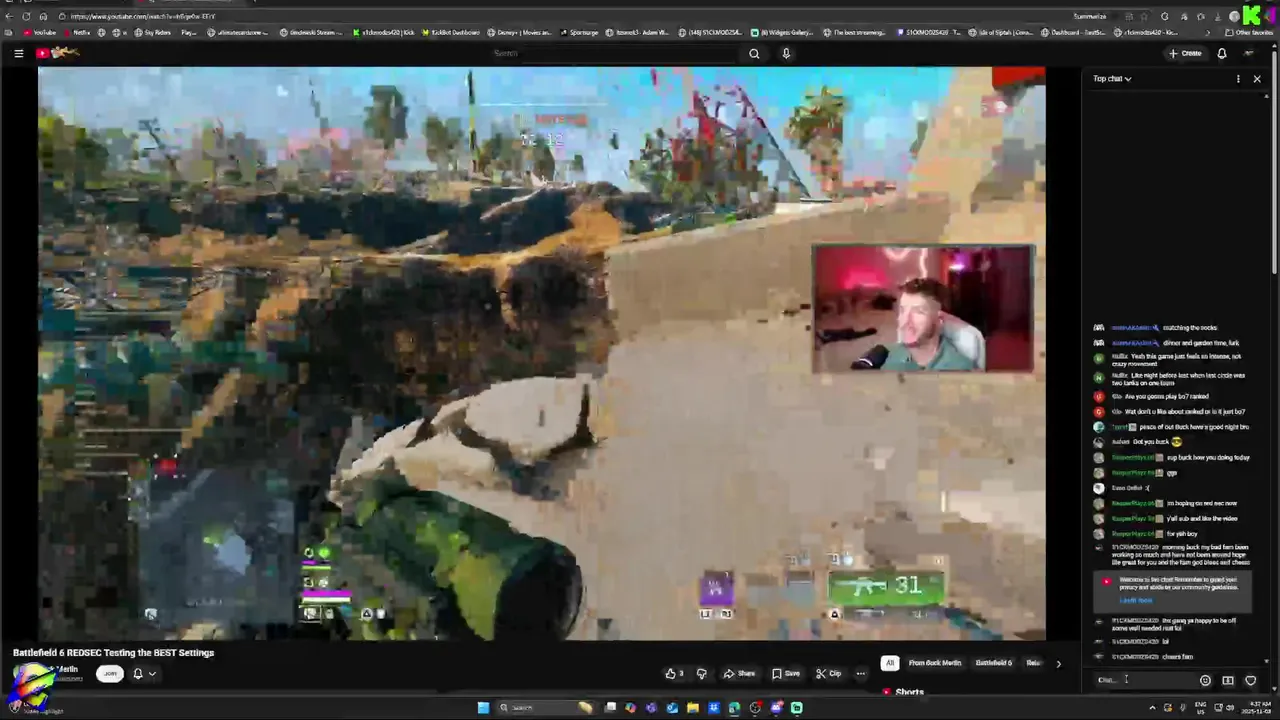Show next category chips arrow
Image resolution: width=1280 pixels, height=720 pixels.
(1058, 663)
